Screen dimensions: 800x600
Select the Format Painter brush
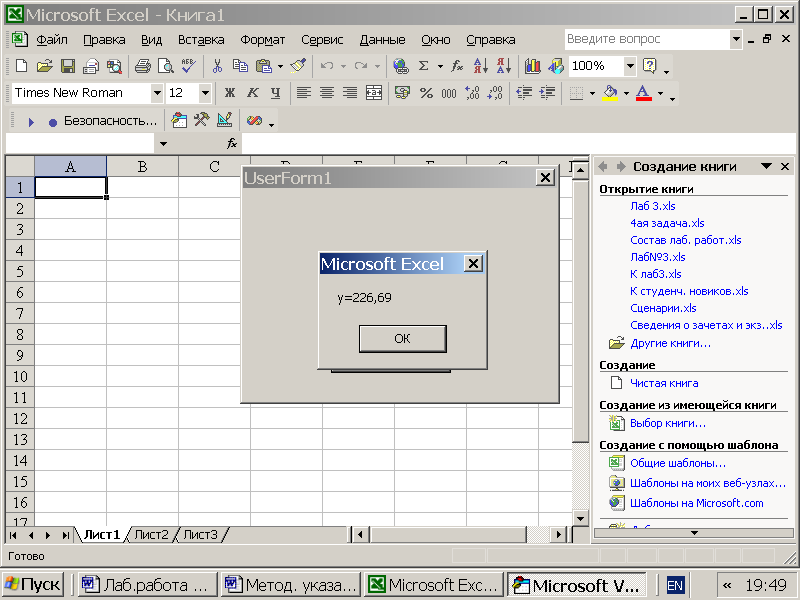298,66
